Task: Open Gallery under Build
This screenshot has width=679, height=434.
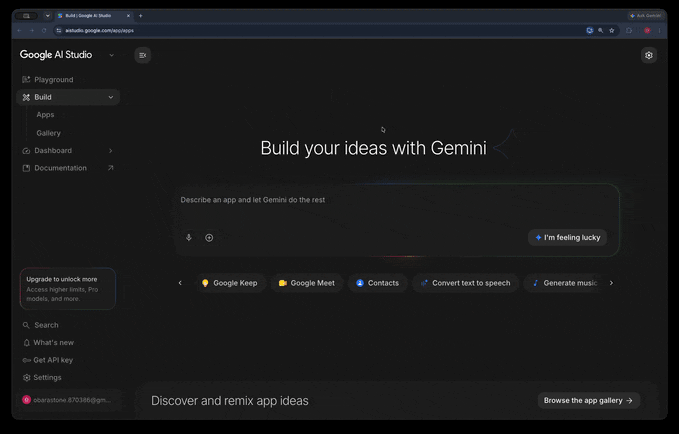Action: (x=48, y=133)
